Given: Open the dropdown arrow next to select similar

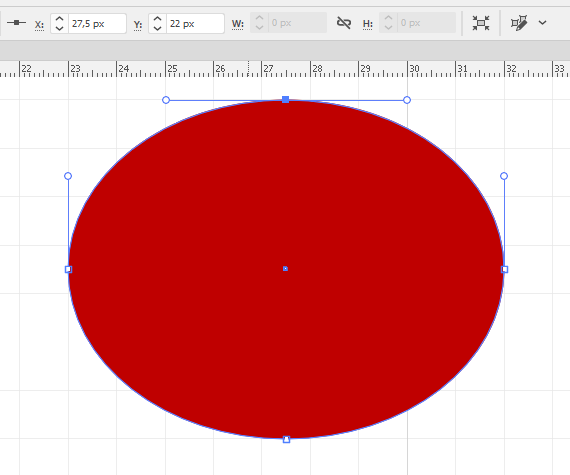Looking at the screenshot, I should tap(542, 23).
